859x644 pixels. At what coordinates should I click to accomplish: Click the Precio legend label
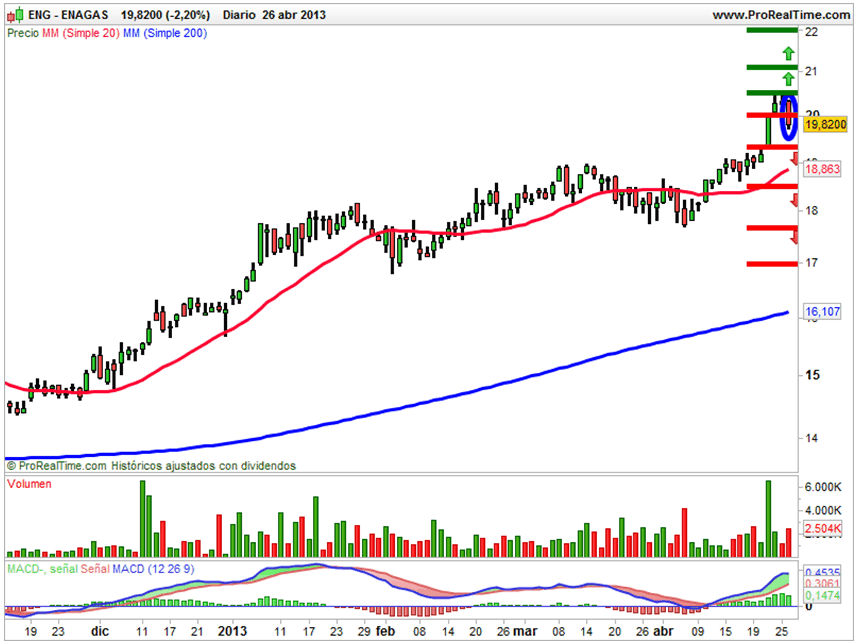click(x=23, y=33)
